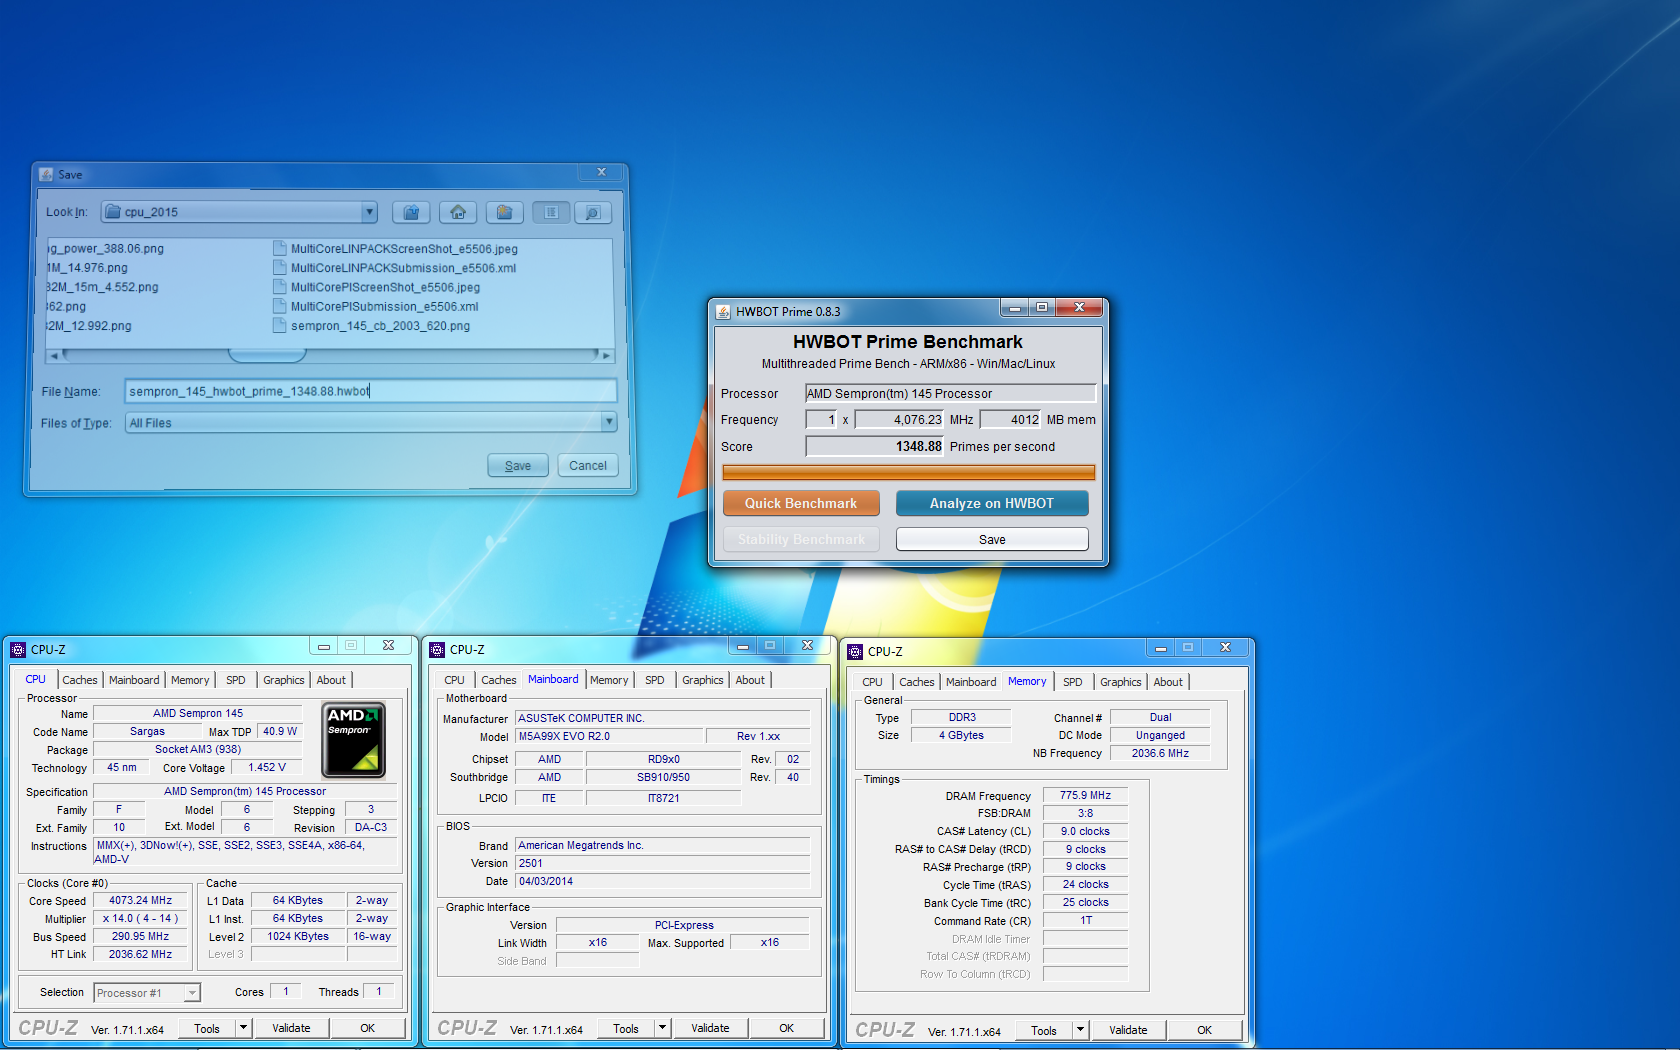Image resolution: width=1680 pixels, height=1050 pixels.
Task: Click the File Name input field
Action: click(x=370, y=391)
